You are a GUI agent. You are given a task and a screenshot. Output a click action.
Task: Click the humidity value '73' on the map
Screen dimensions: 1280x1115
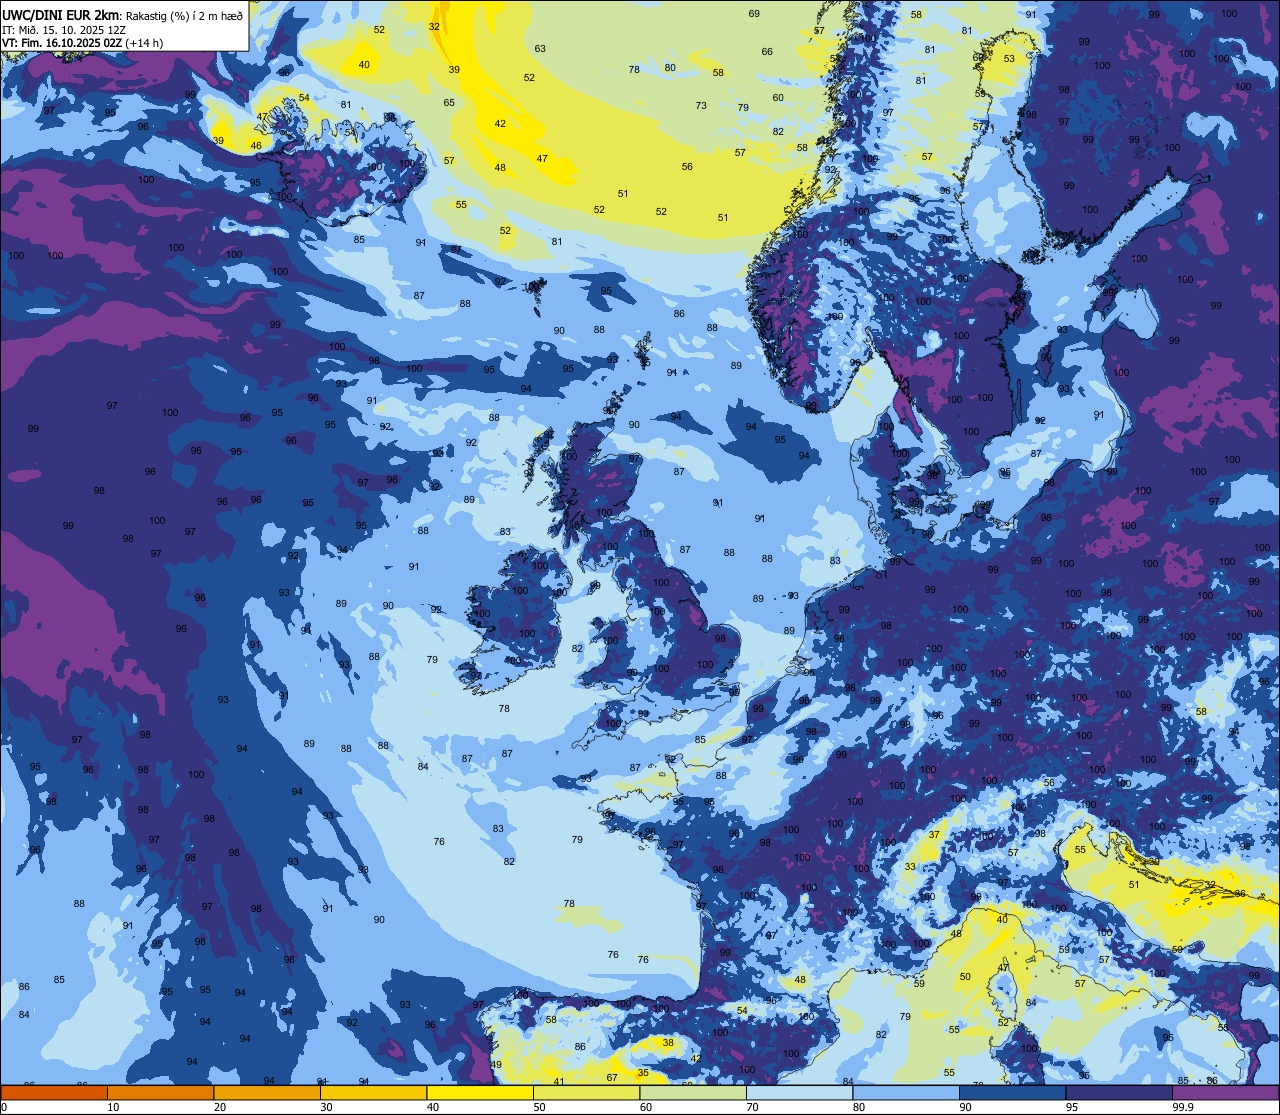[x=701, y=106]
